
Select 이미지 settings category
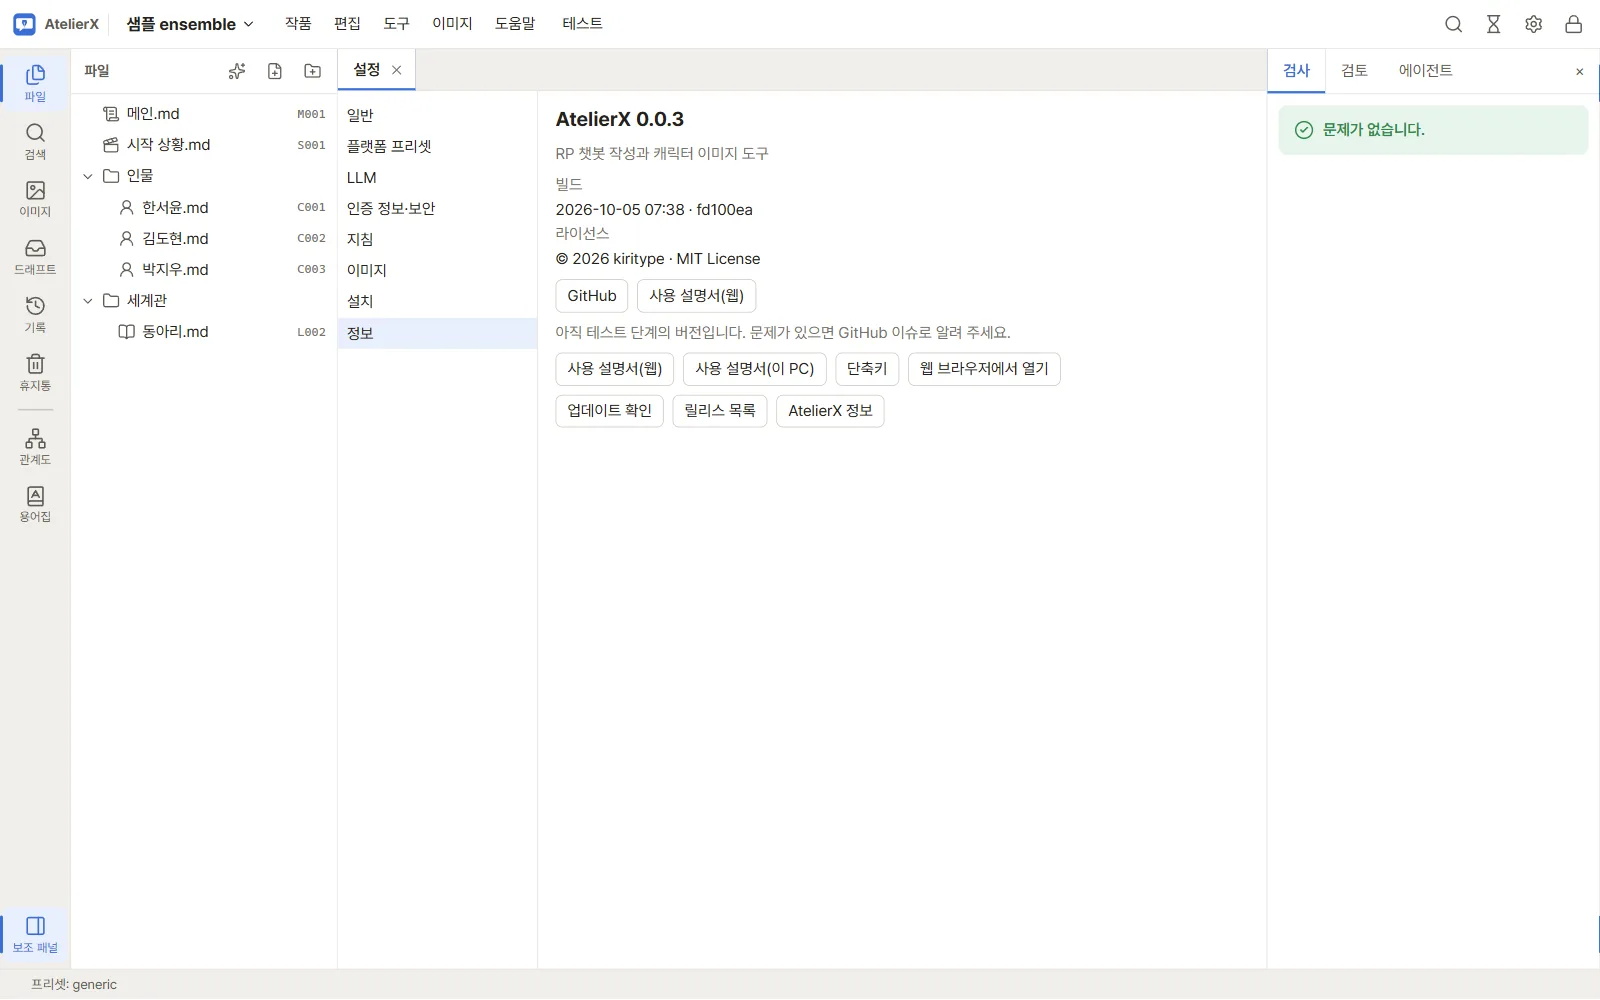[437, 271]
